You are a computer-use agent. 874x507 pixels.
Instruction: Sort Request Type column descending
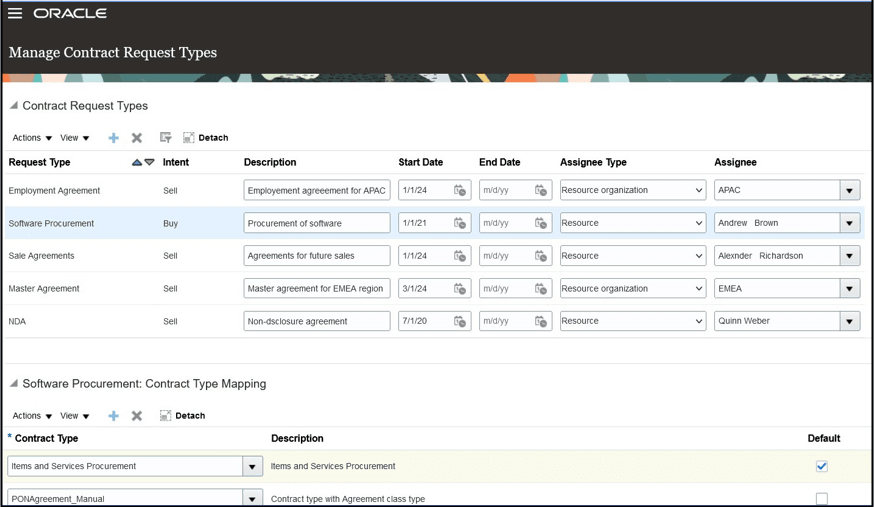[x=149, y=162]
